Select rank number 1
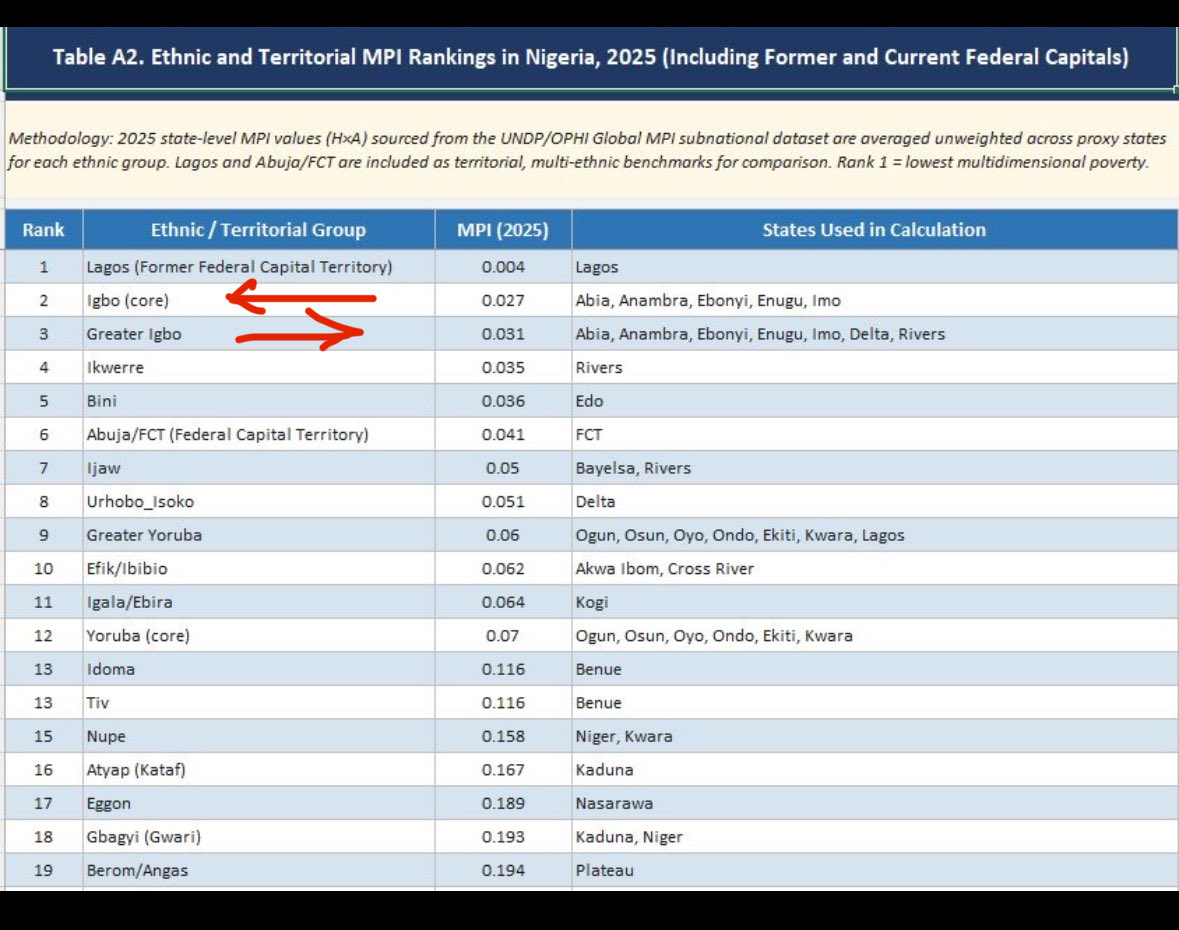The height and width of the screenshot is (930, 1179). (x=44, y=267)
